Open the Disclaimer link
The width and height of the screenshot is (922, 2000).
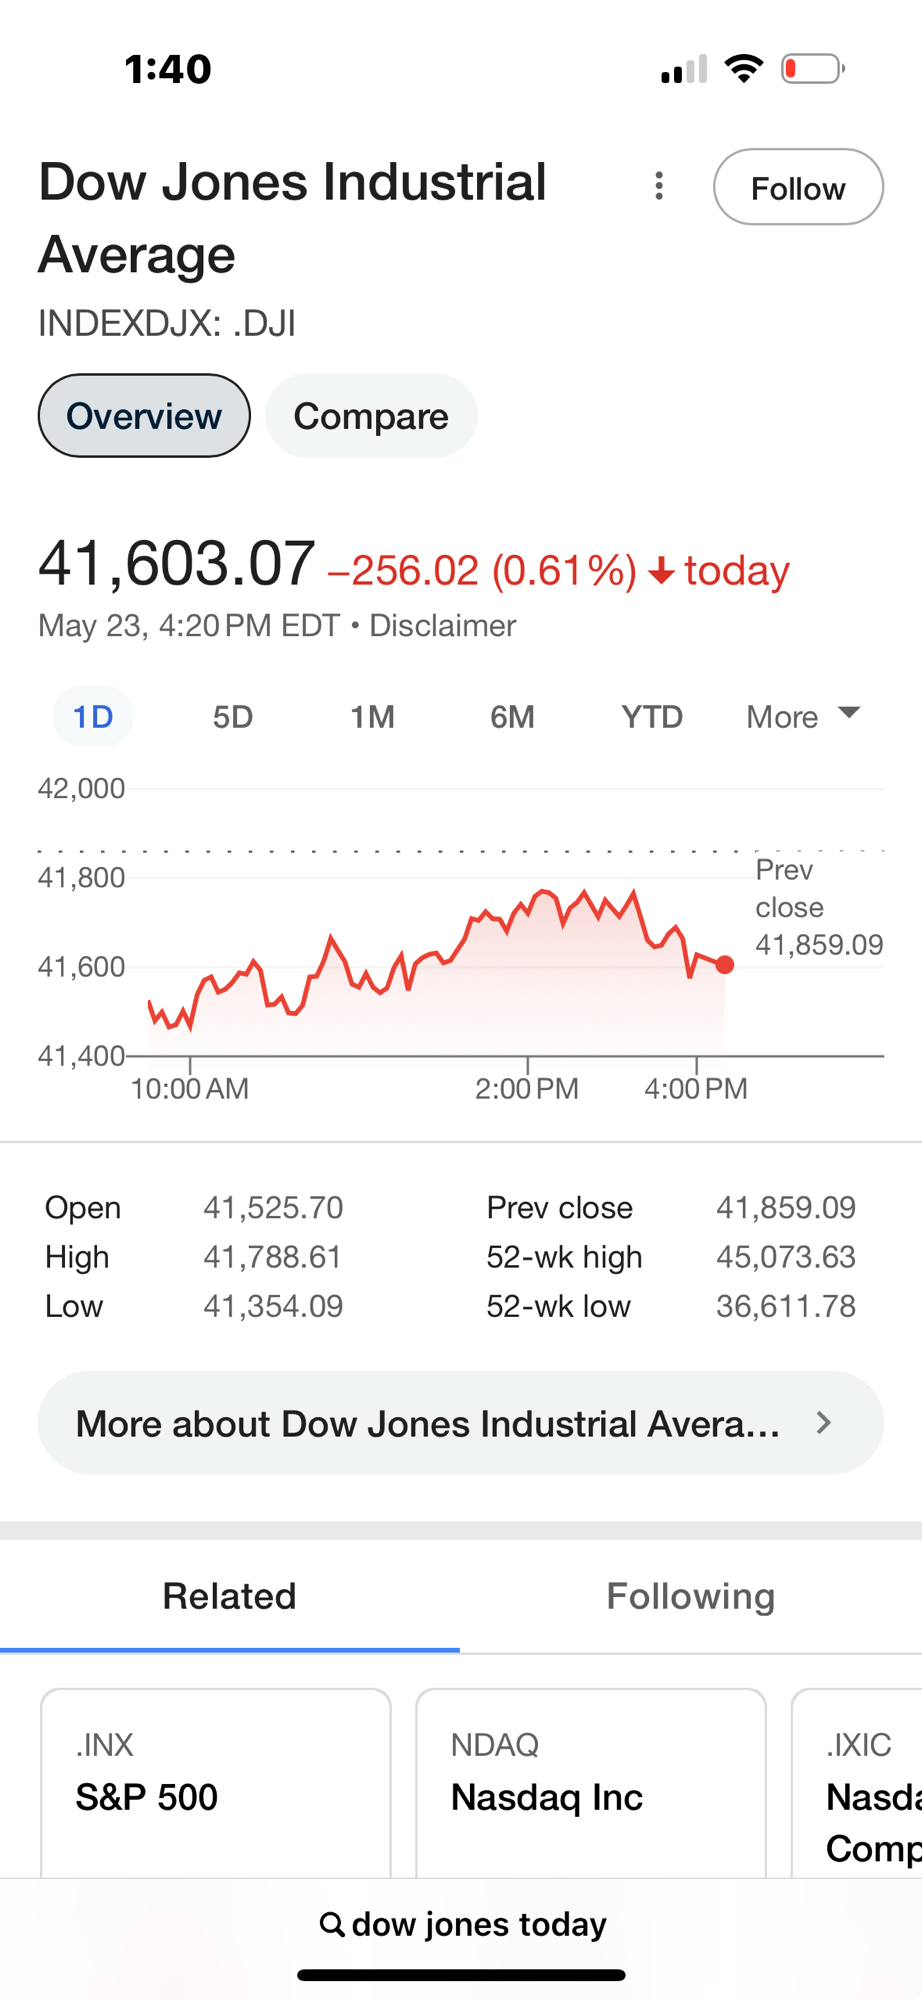443,626
